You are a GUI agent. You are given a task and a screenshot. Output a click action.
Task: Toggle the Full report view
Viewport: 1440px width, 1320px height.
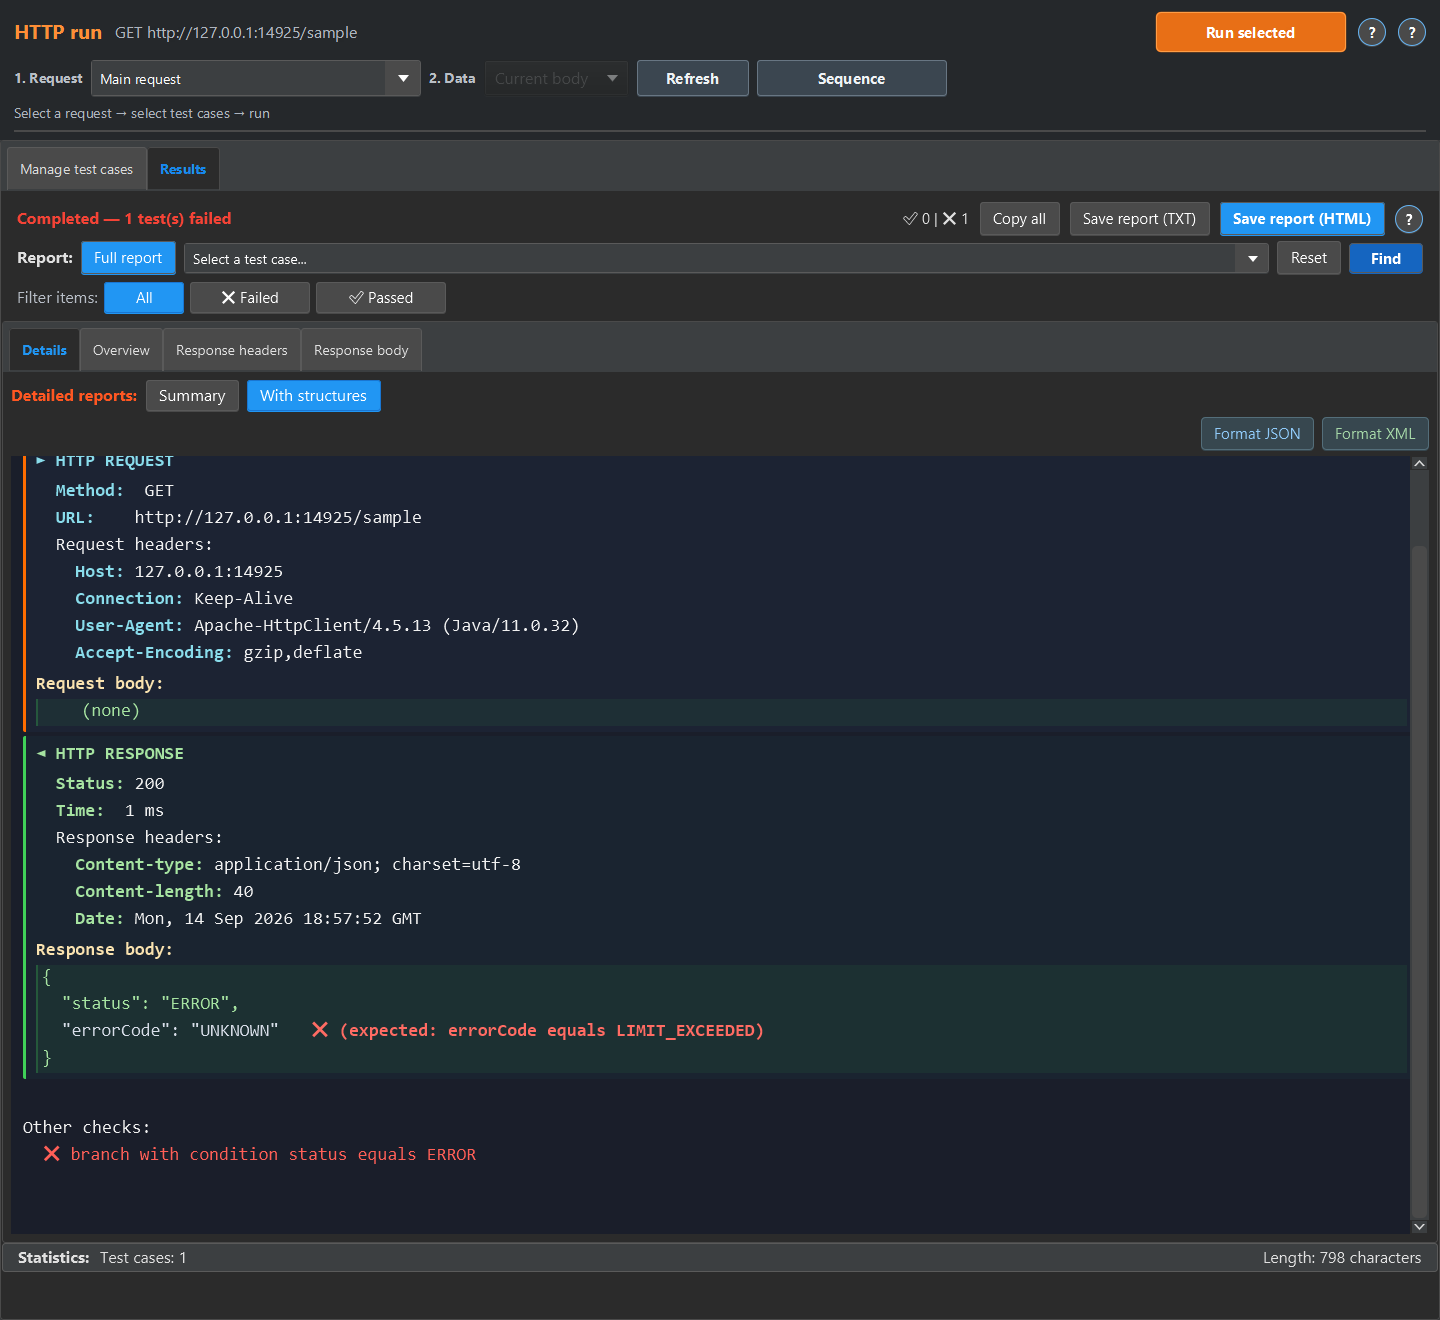128,258
